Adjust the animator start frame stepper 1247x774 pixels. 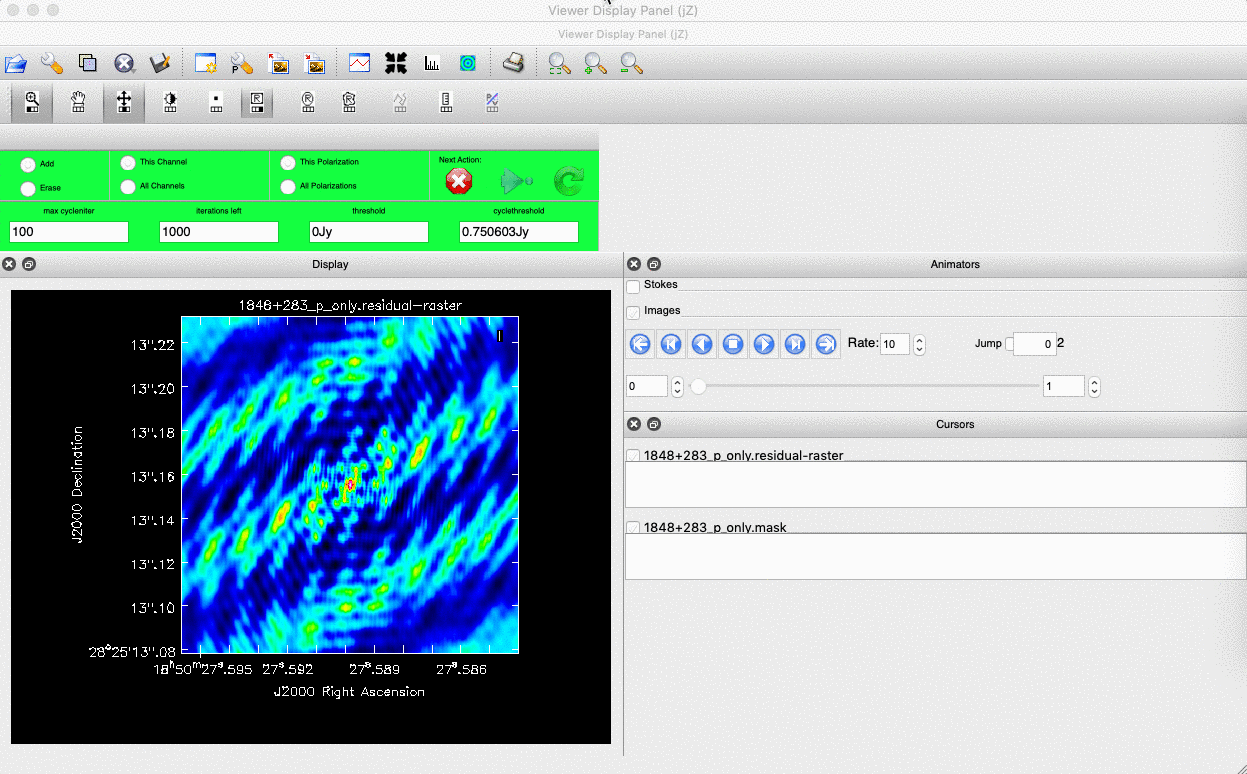[x=677, y=386]
